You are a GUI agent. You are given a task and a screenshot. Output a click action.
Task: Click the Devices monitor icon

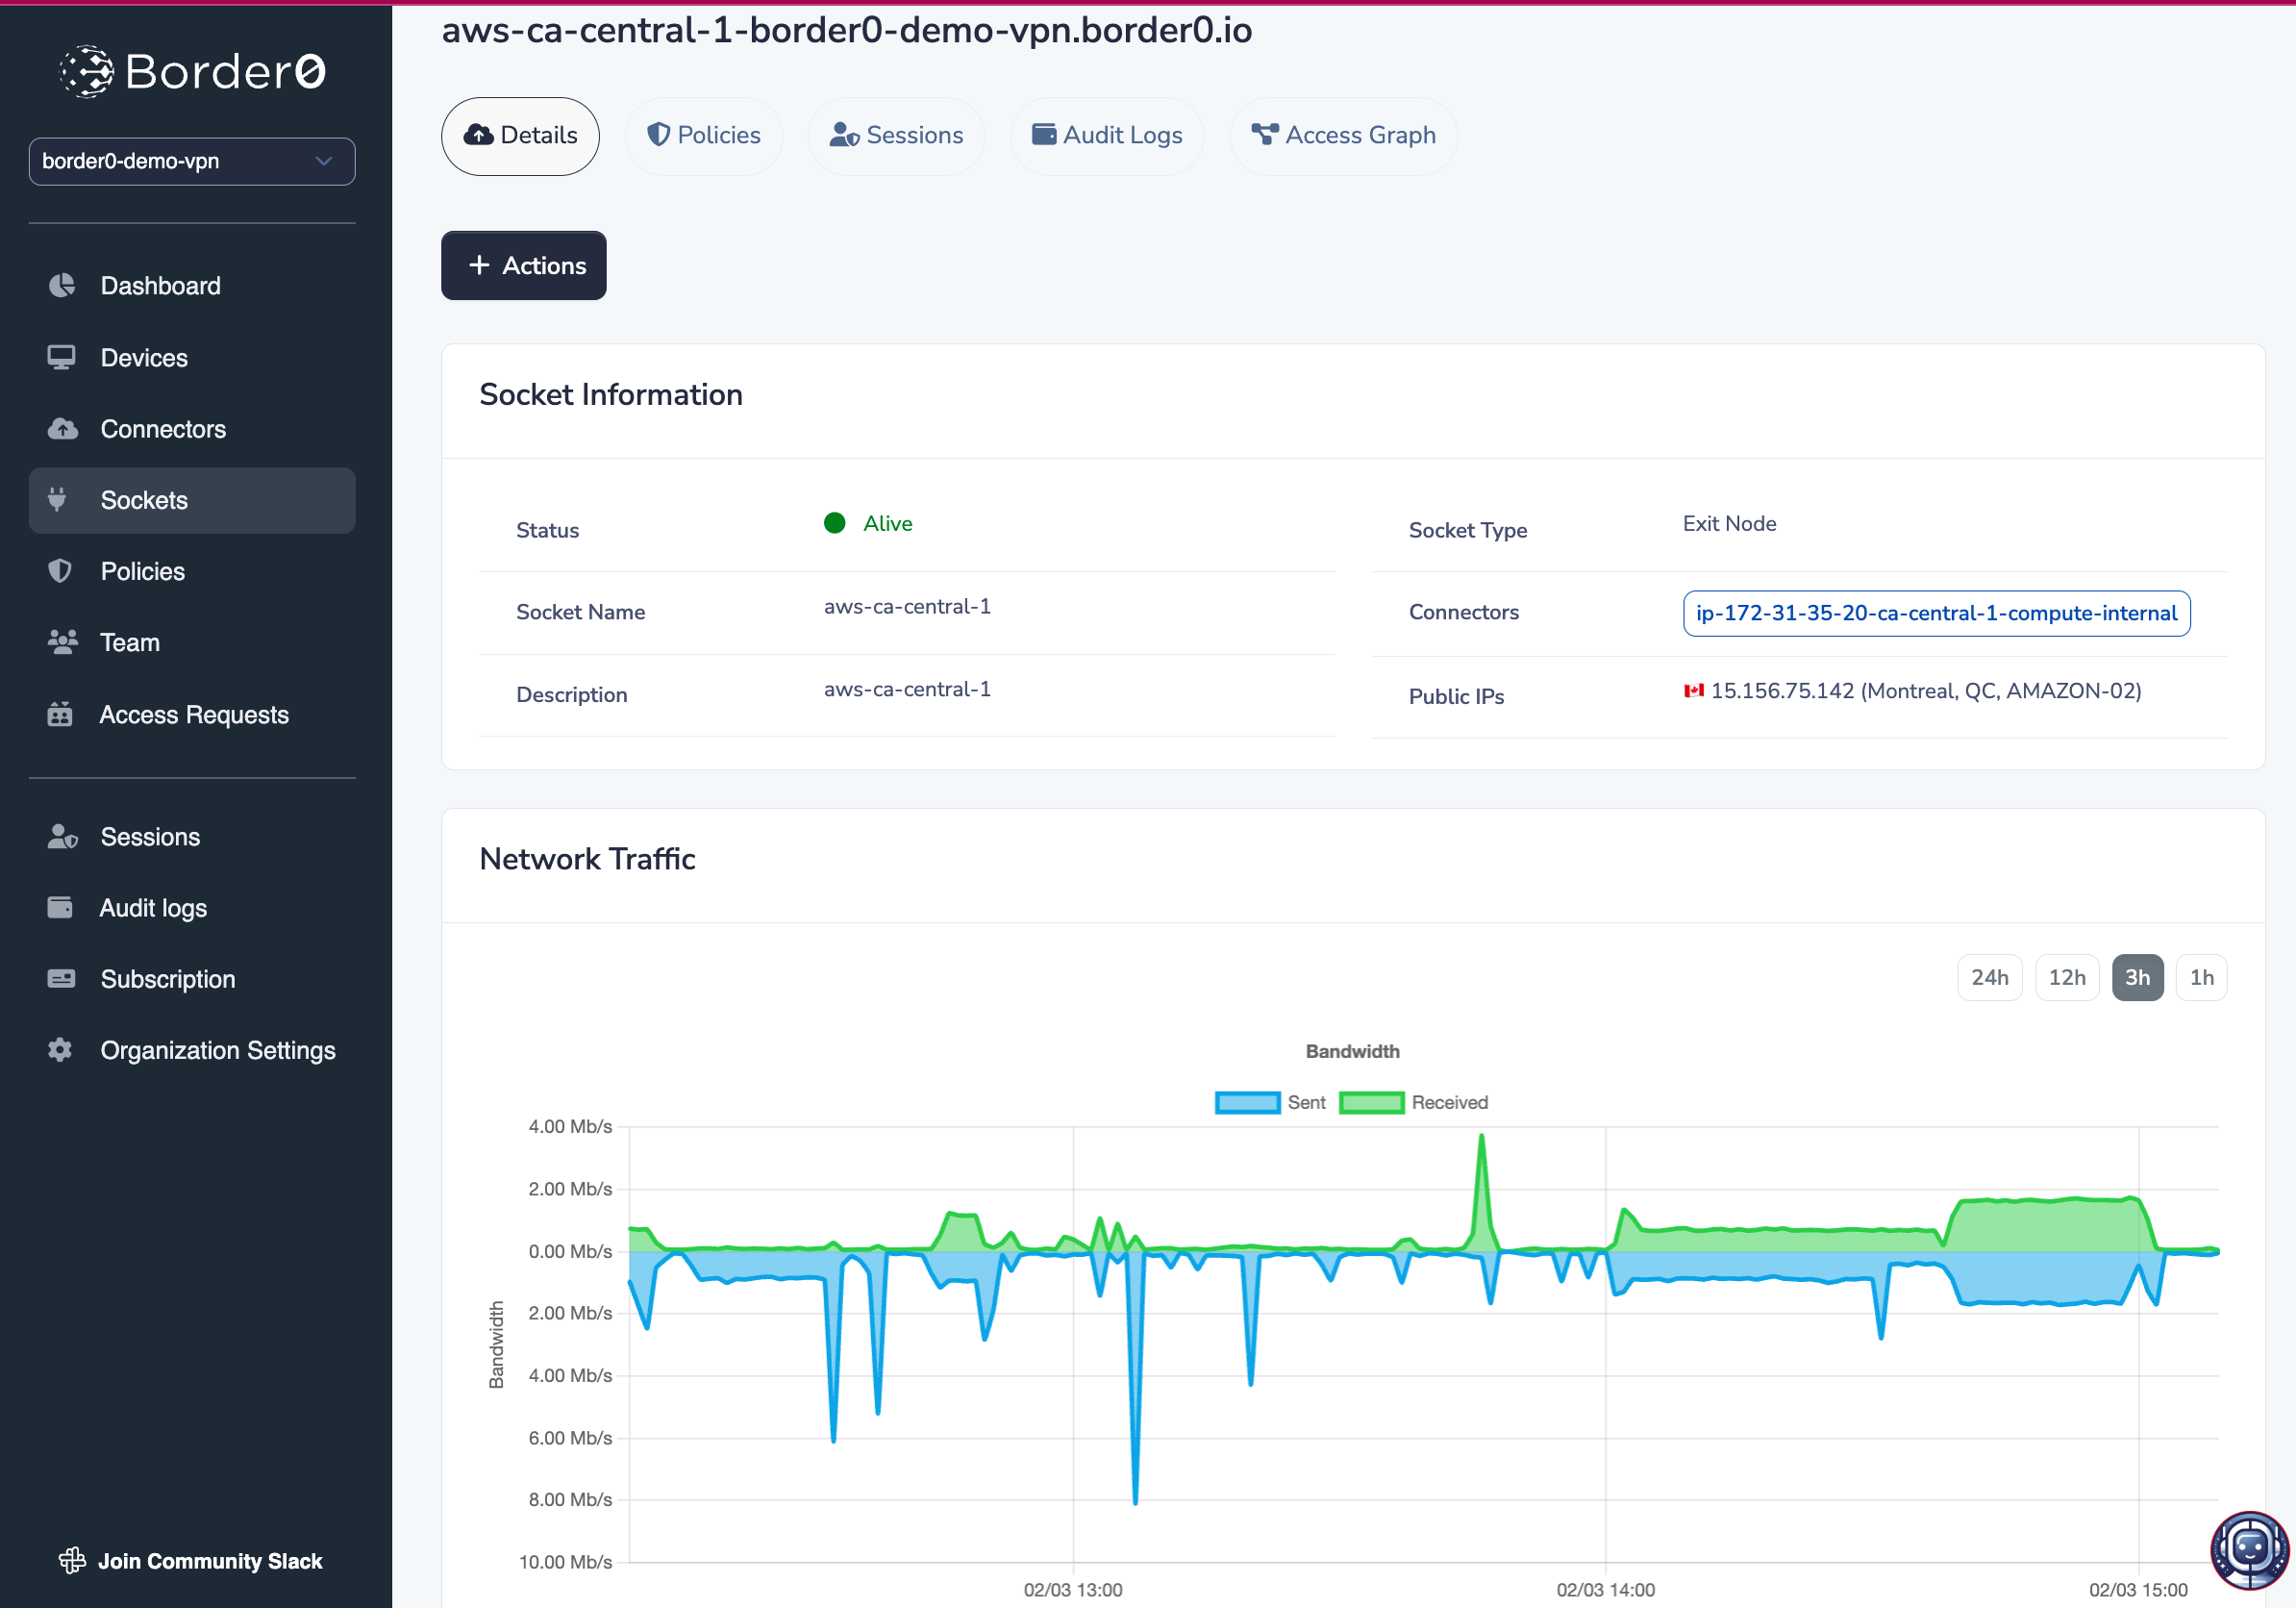pos(62,357)
